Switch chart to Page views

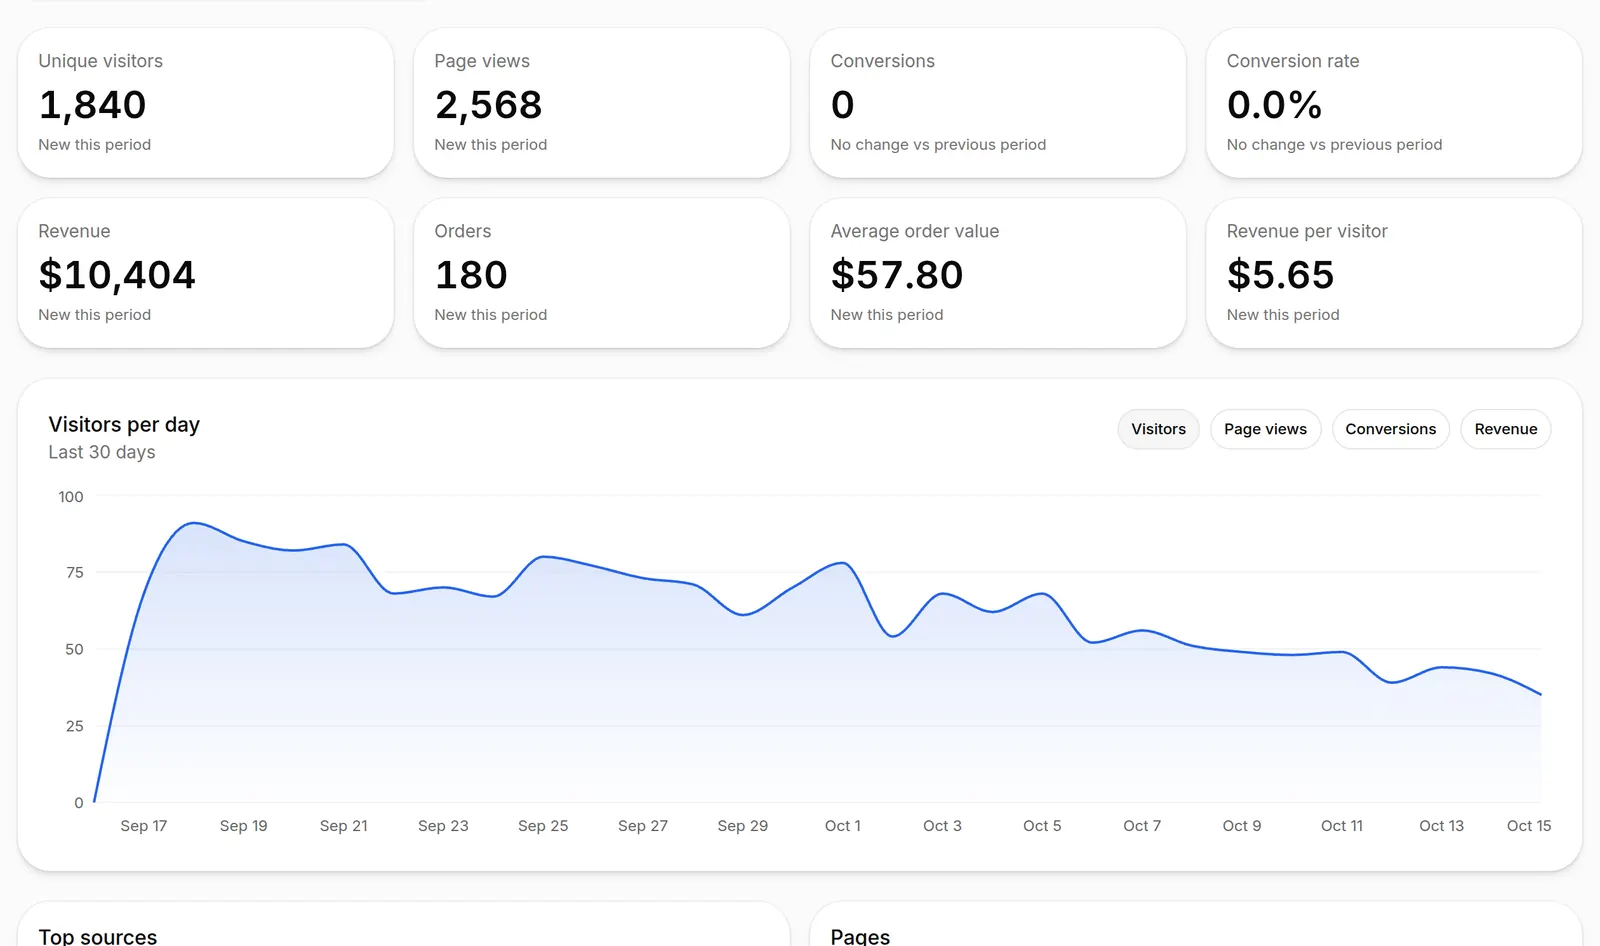pyautogui.click(x=1265, y=429)
